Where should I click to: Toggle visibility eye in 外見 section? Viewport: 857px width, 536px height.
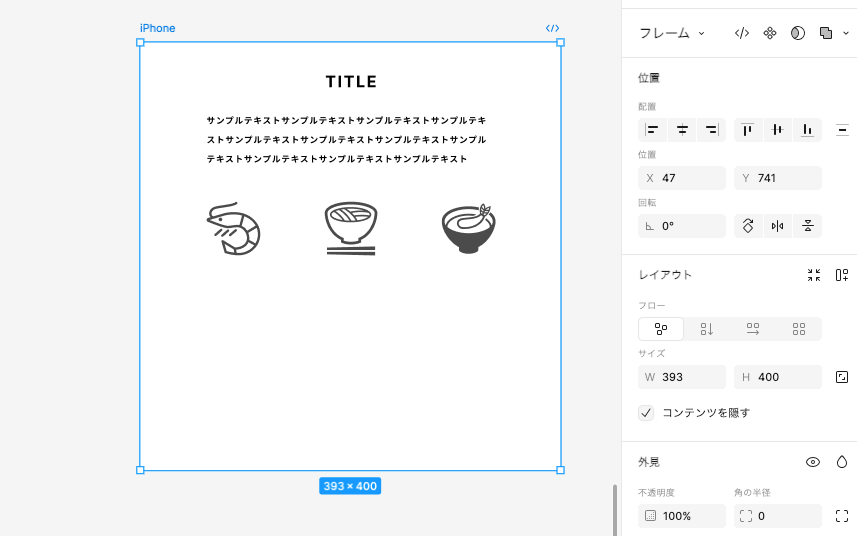coord(813,462)
